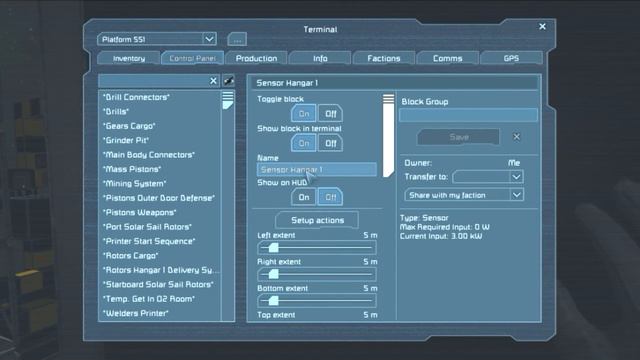The image size is (640, 360).
Task: Adjust the Right extent slider
Action: tap(317, 274)
